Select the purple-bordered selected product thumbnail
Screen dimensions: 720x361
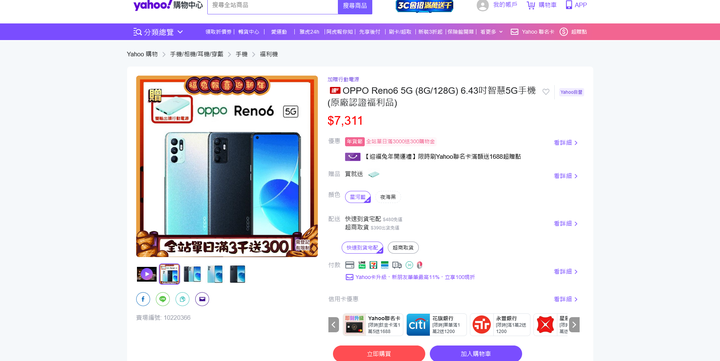coord(169,274)
